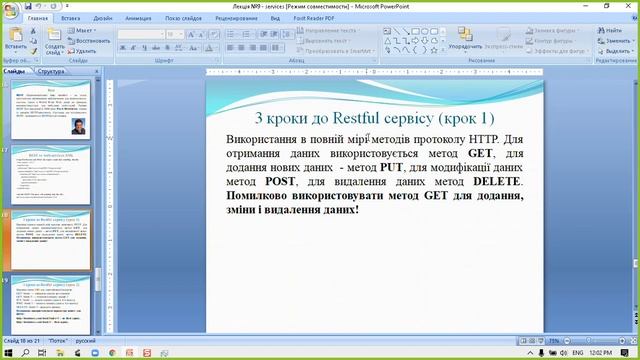Select slide 17 thumbnail REST XML
This screenshot has width=640, height=360.
click(51, 175)
